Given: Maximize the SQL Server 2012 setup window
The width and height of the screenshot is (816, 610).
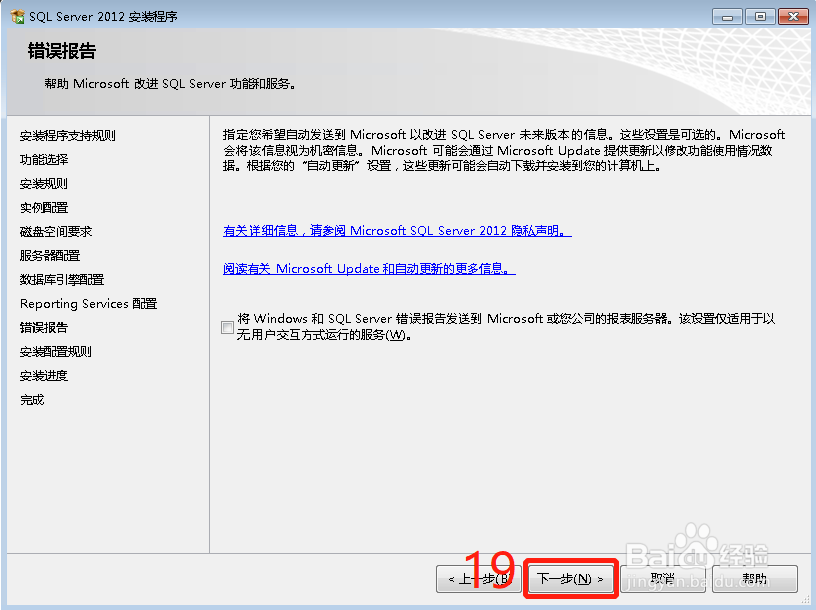Looking at the screenshot, I should 760,17.
